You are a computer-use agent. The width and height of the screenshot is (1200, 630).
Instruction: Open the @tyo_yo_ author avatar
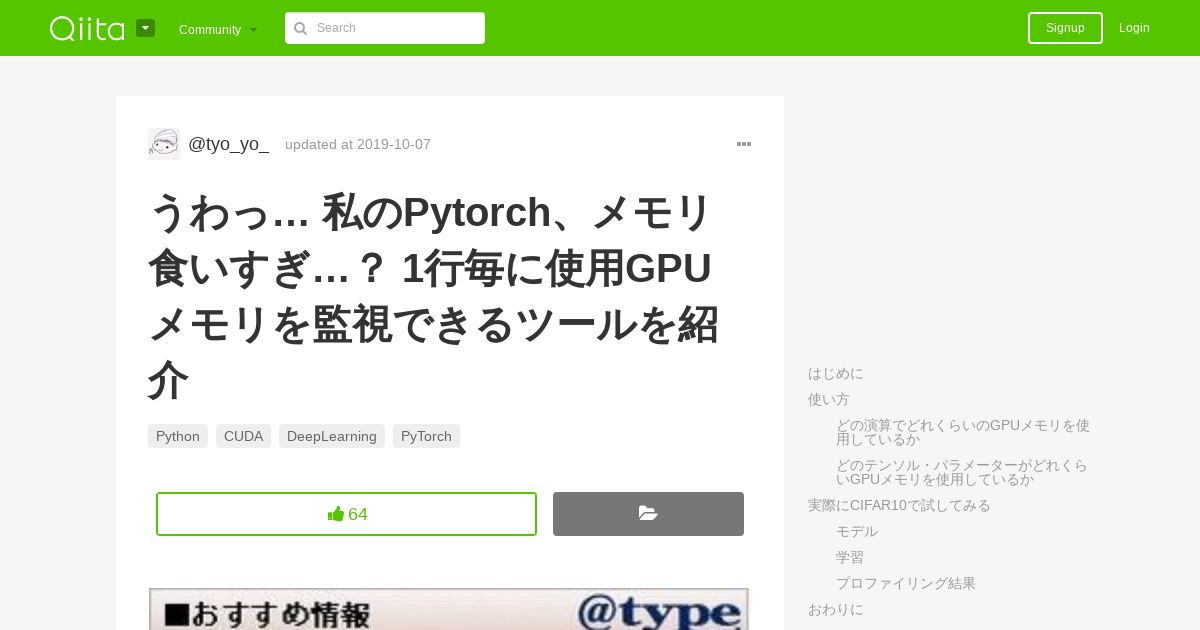coord(164,144)
